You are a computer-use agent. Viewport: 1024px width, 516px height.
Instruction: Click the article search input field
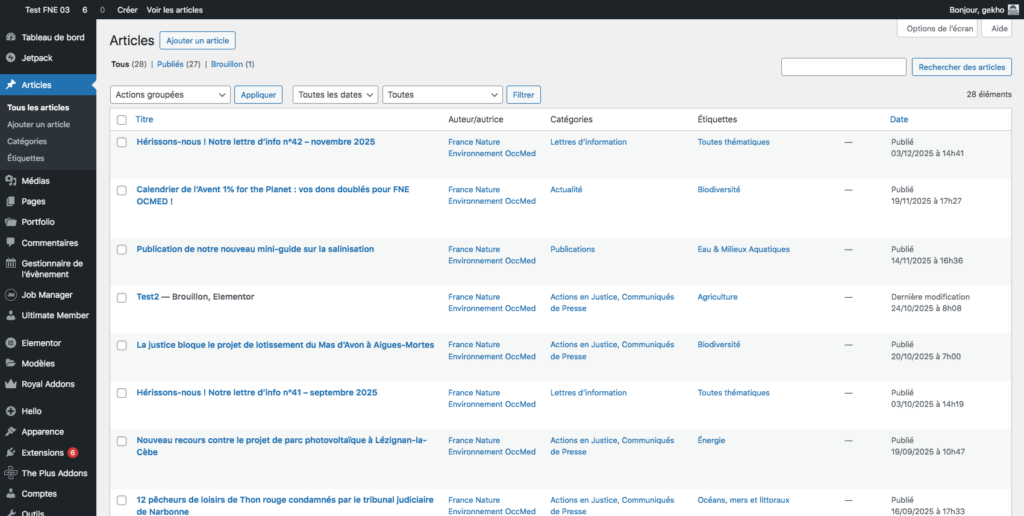[x=843, y=67]
